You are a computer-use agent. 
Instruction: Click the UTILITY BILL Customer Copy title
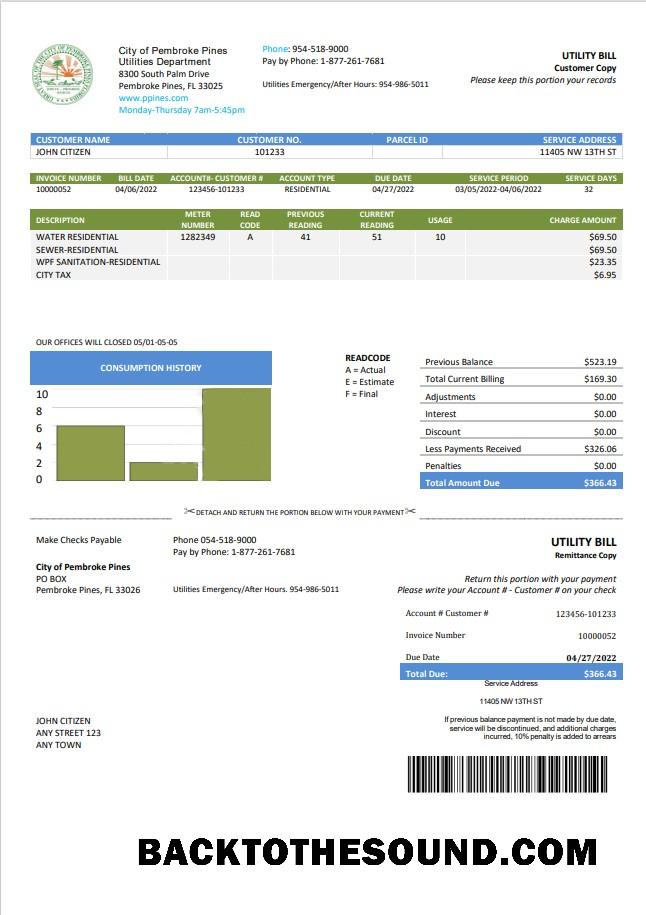(x=588, y=55)
